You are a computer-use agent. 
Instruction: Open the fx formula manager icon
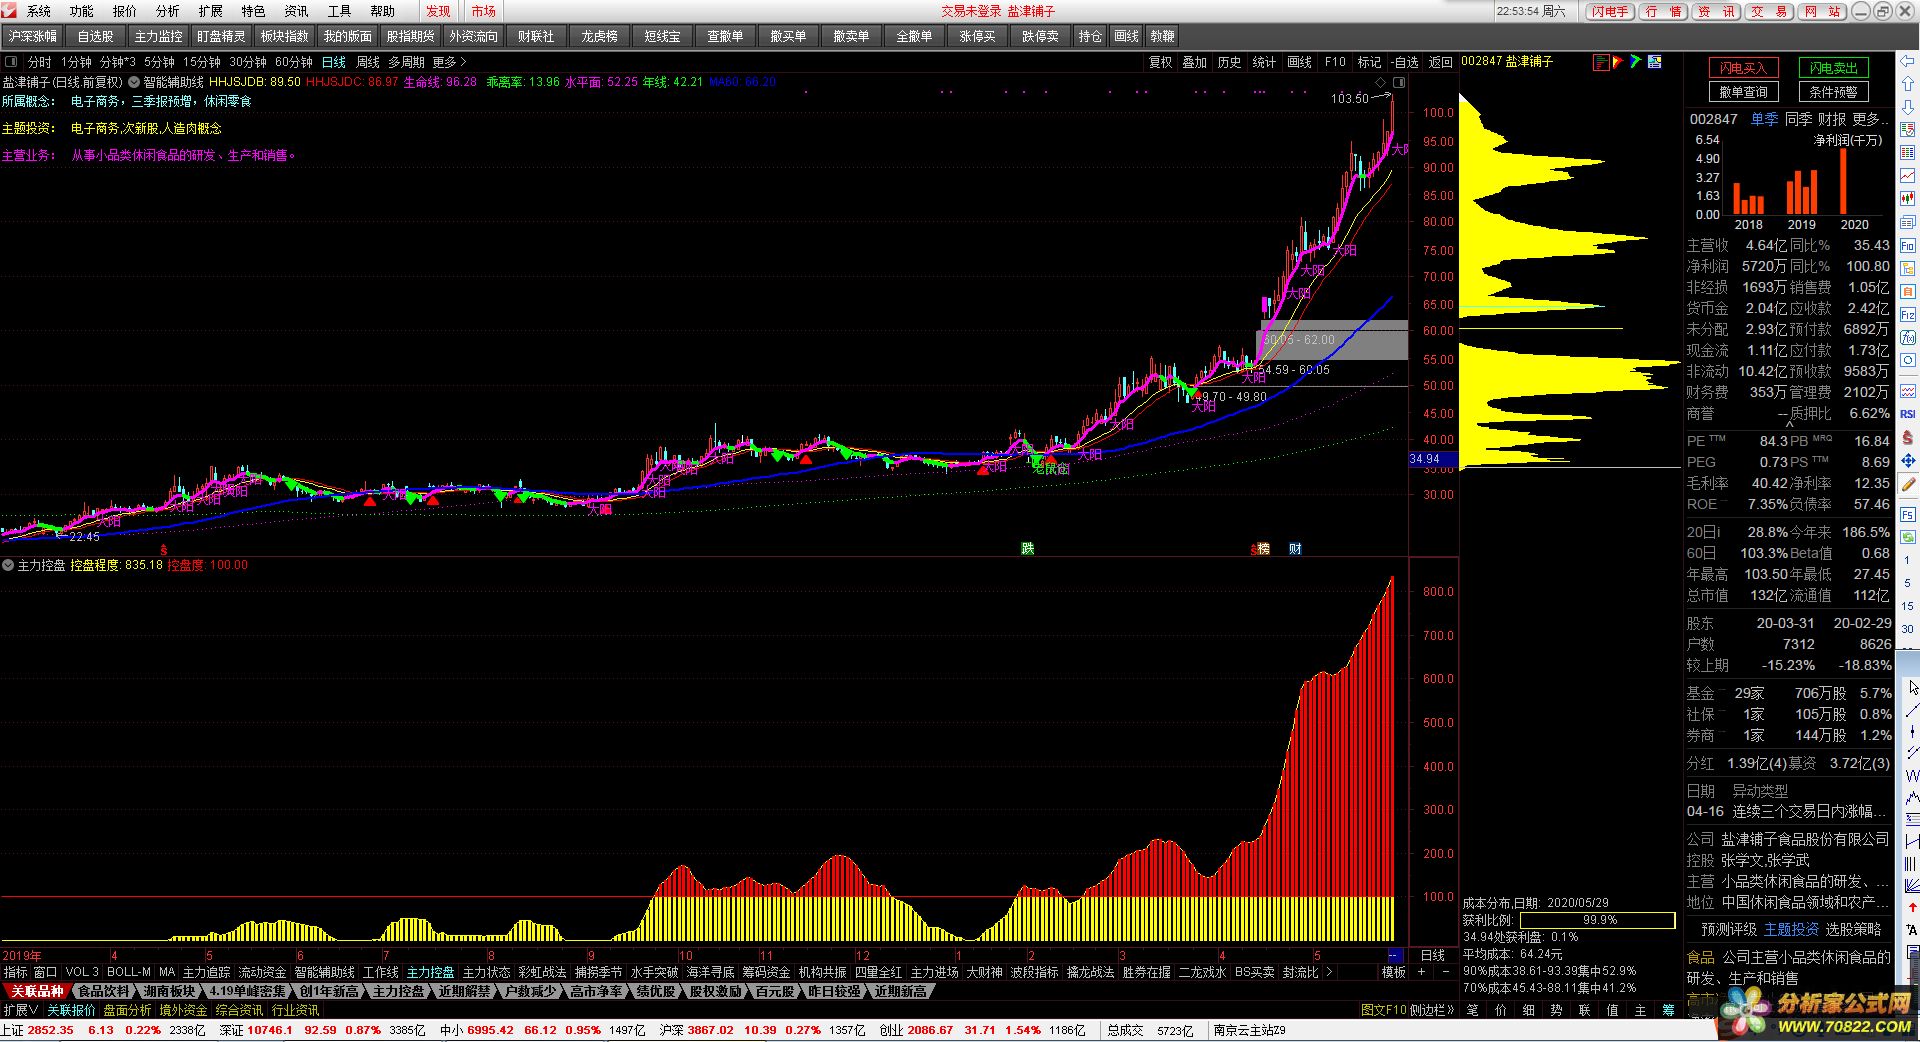(1908, 337)
